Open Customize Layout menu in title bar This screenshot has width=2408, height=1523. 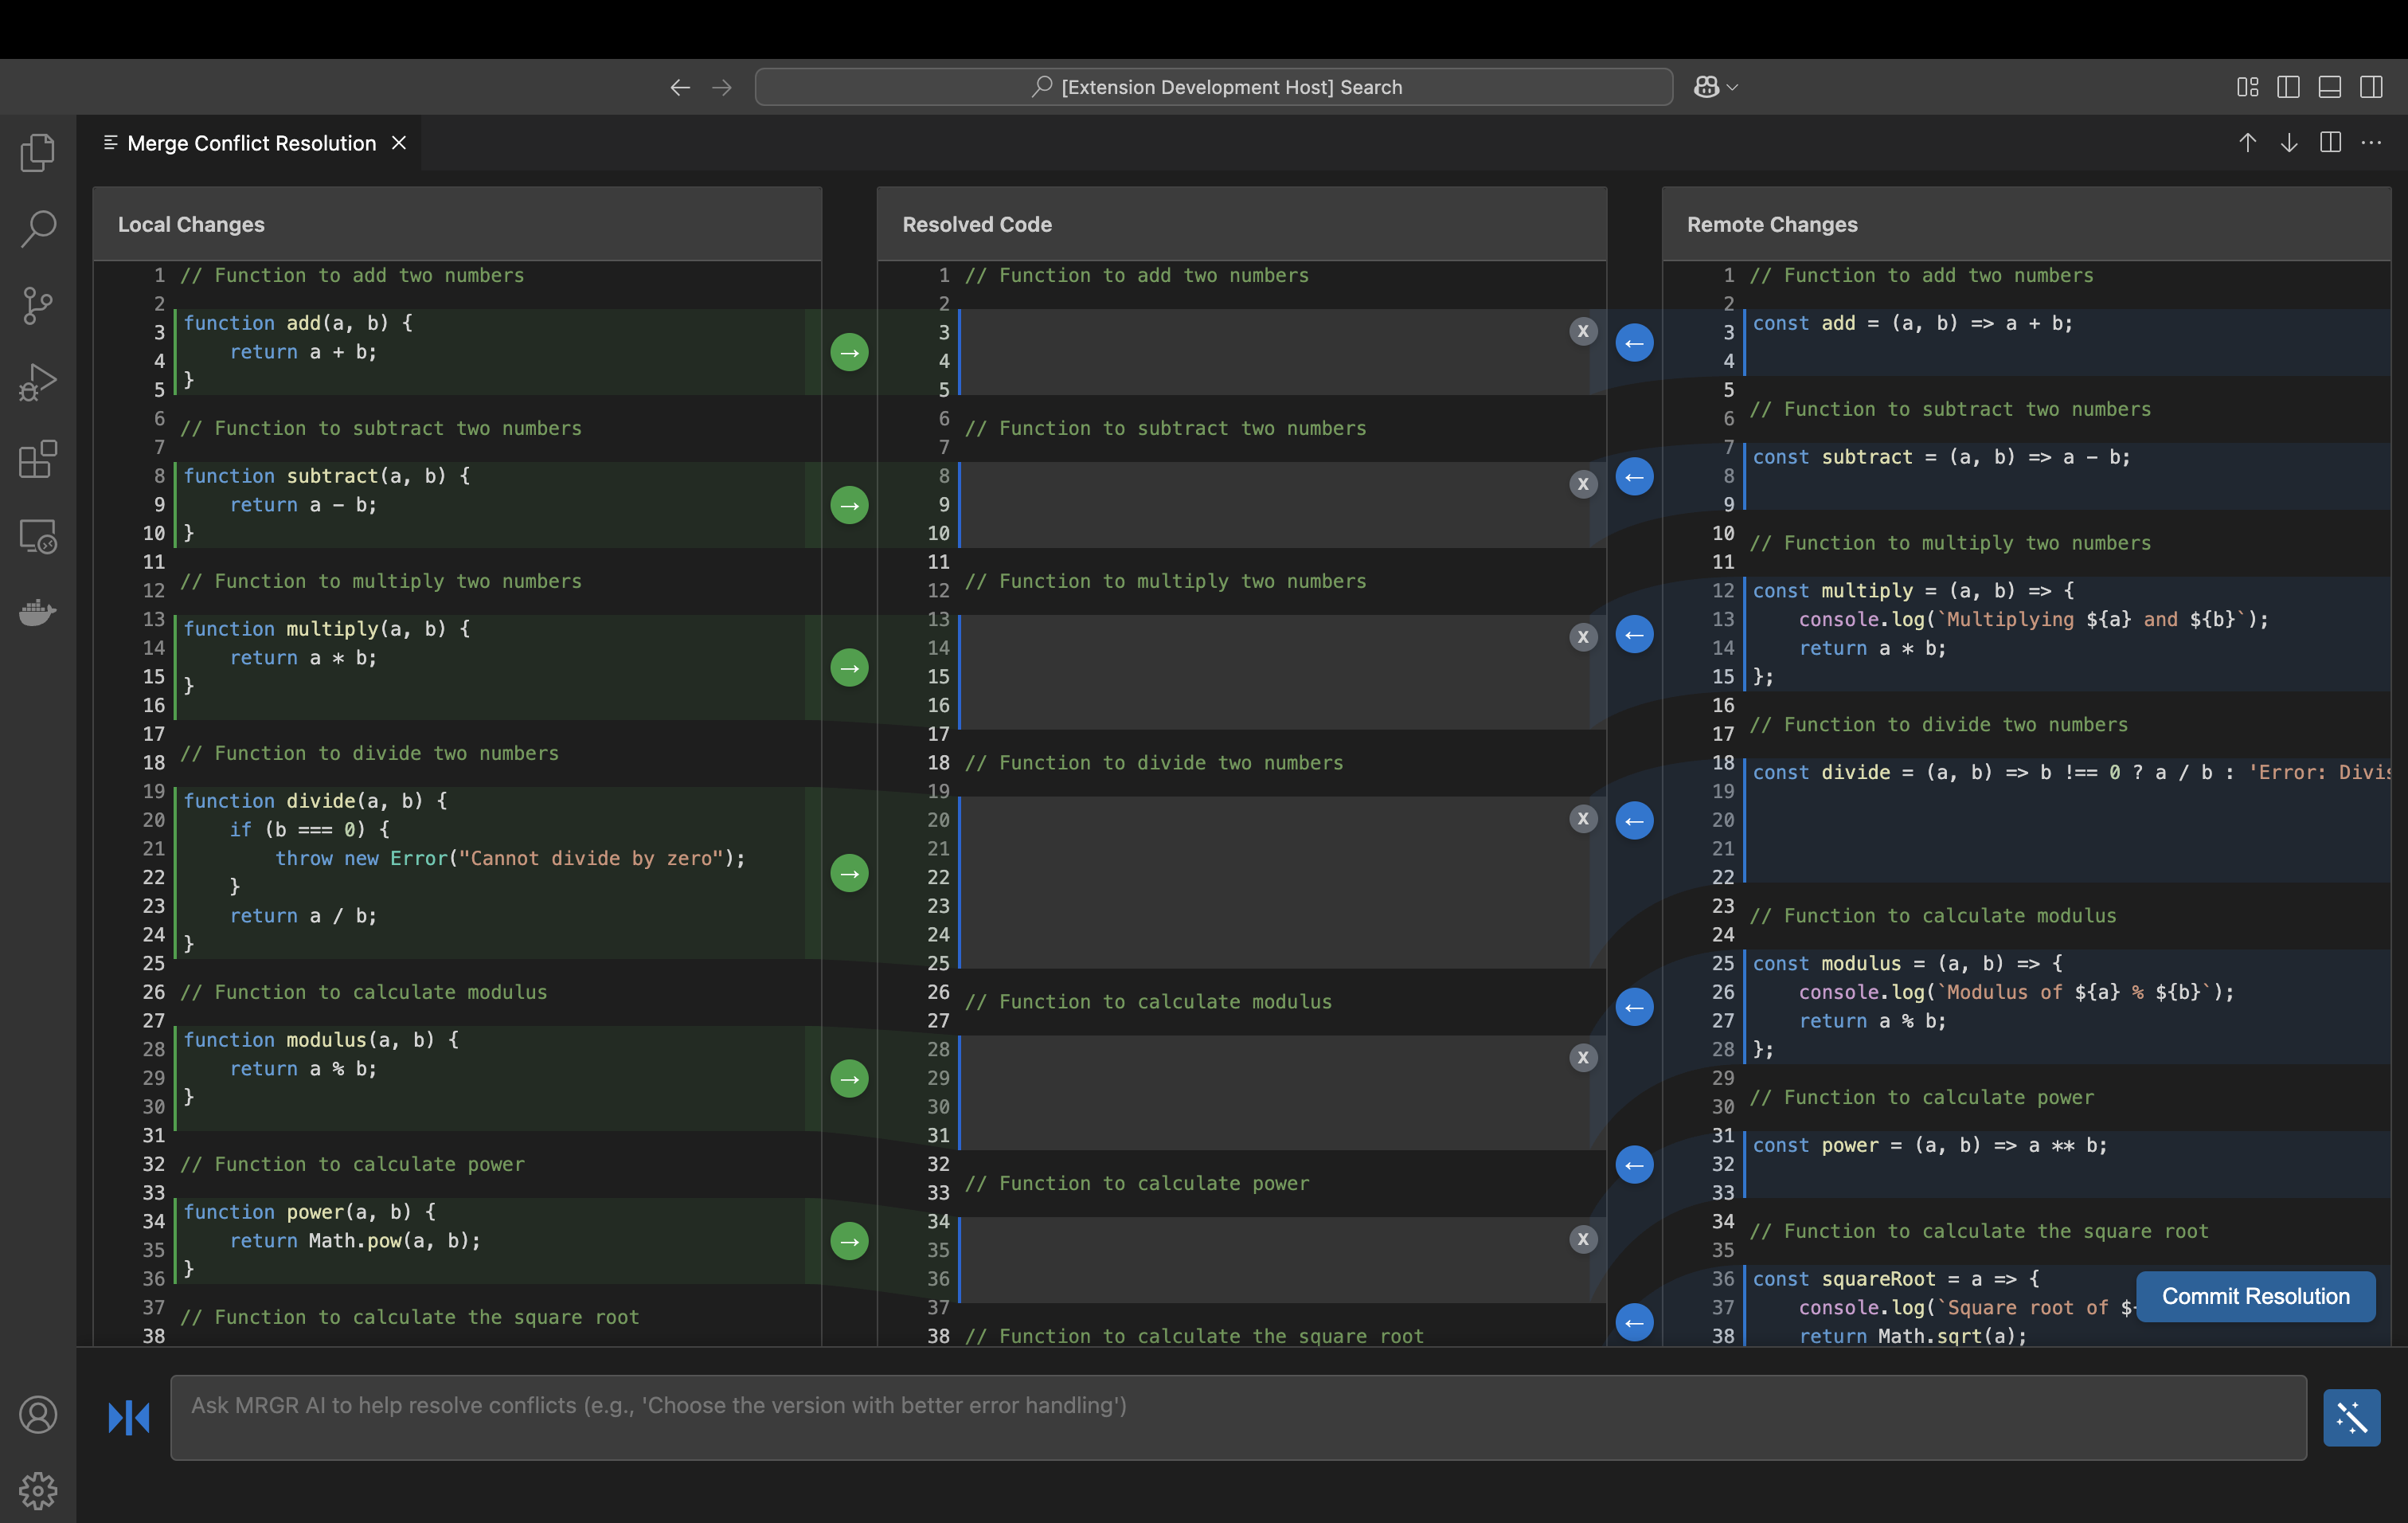[x=2247, y=87]
